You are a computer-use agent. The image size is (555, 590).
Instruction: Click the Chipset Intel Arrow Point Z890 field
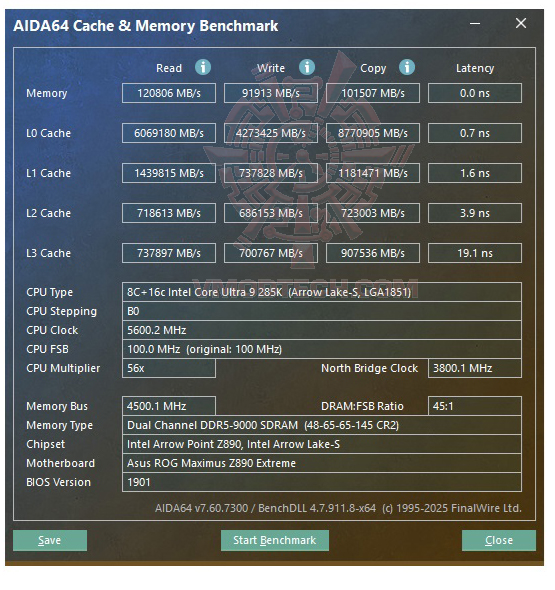click(x=322, y=444)
